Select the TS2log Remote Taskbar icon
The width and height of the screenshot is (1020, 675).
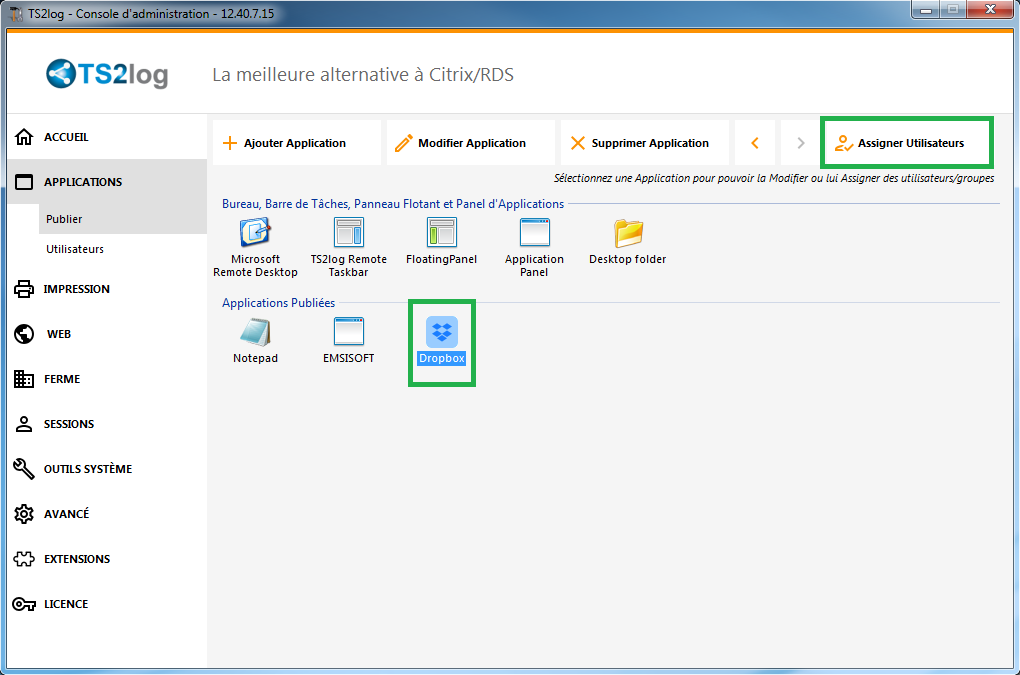click(x=349, y=248)
